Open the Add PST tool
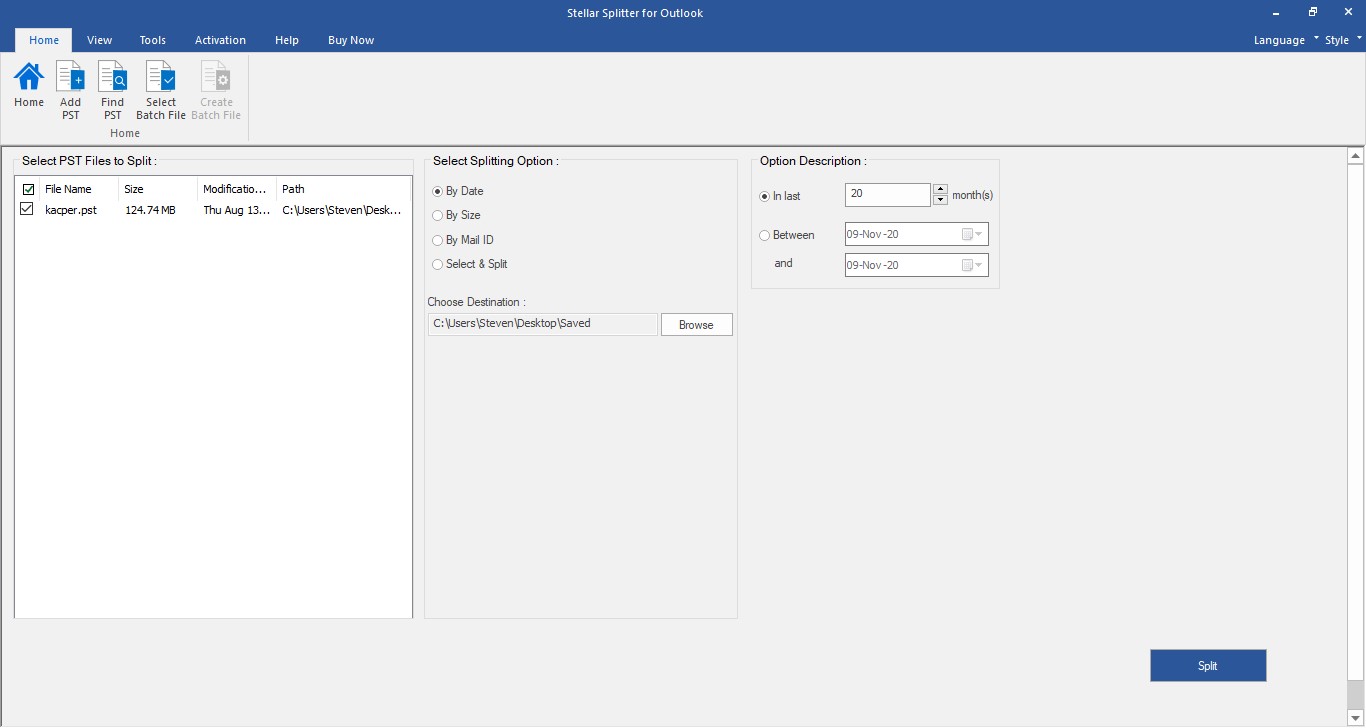 click(70, 85)
